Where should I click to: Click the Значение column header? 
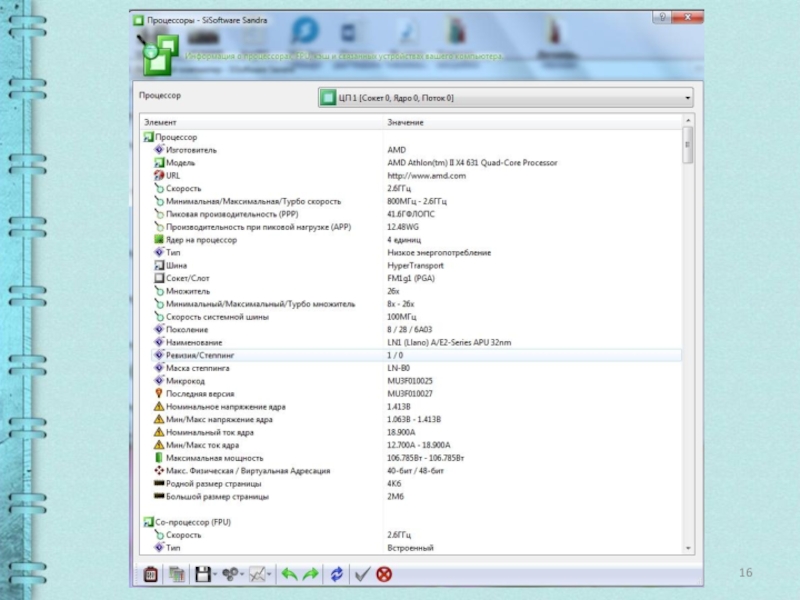point(532,122)
